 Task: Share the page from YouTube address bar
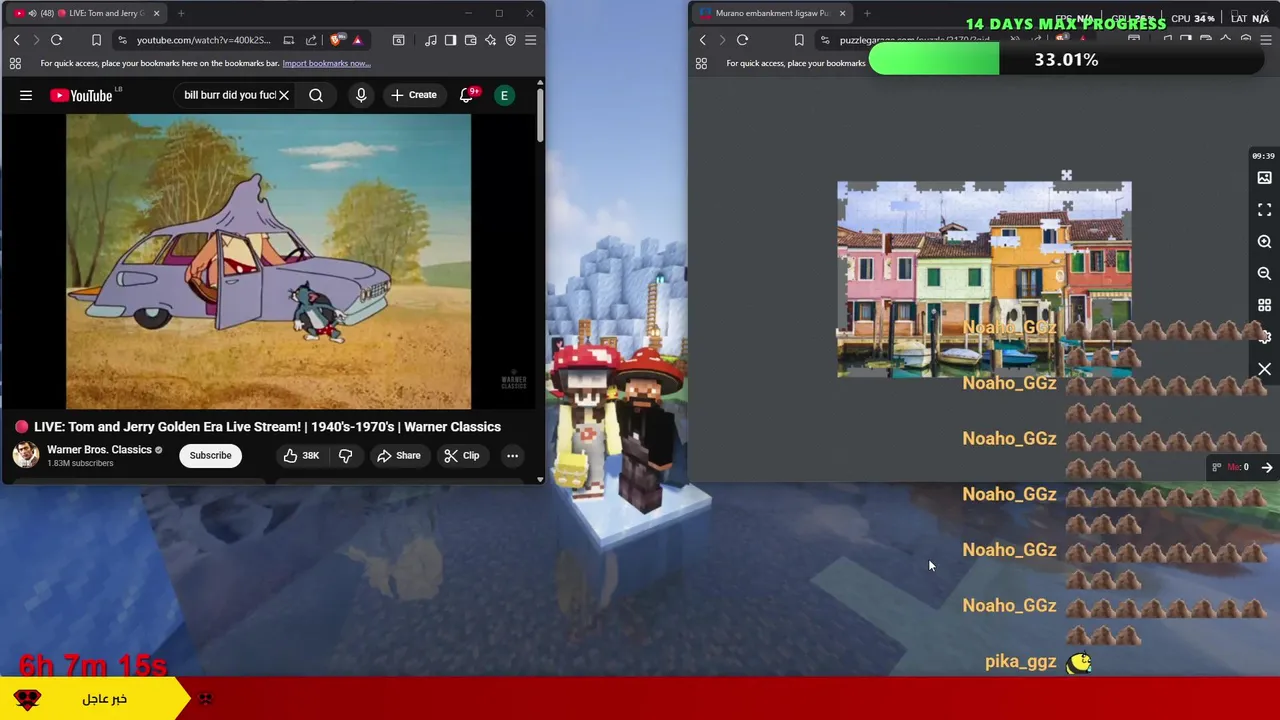[x=311, y=40]
